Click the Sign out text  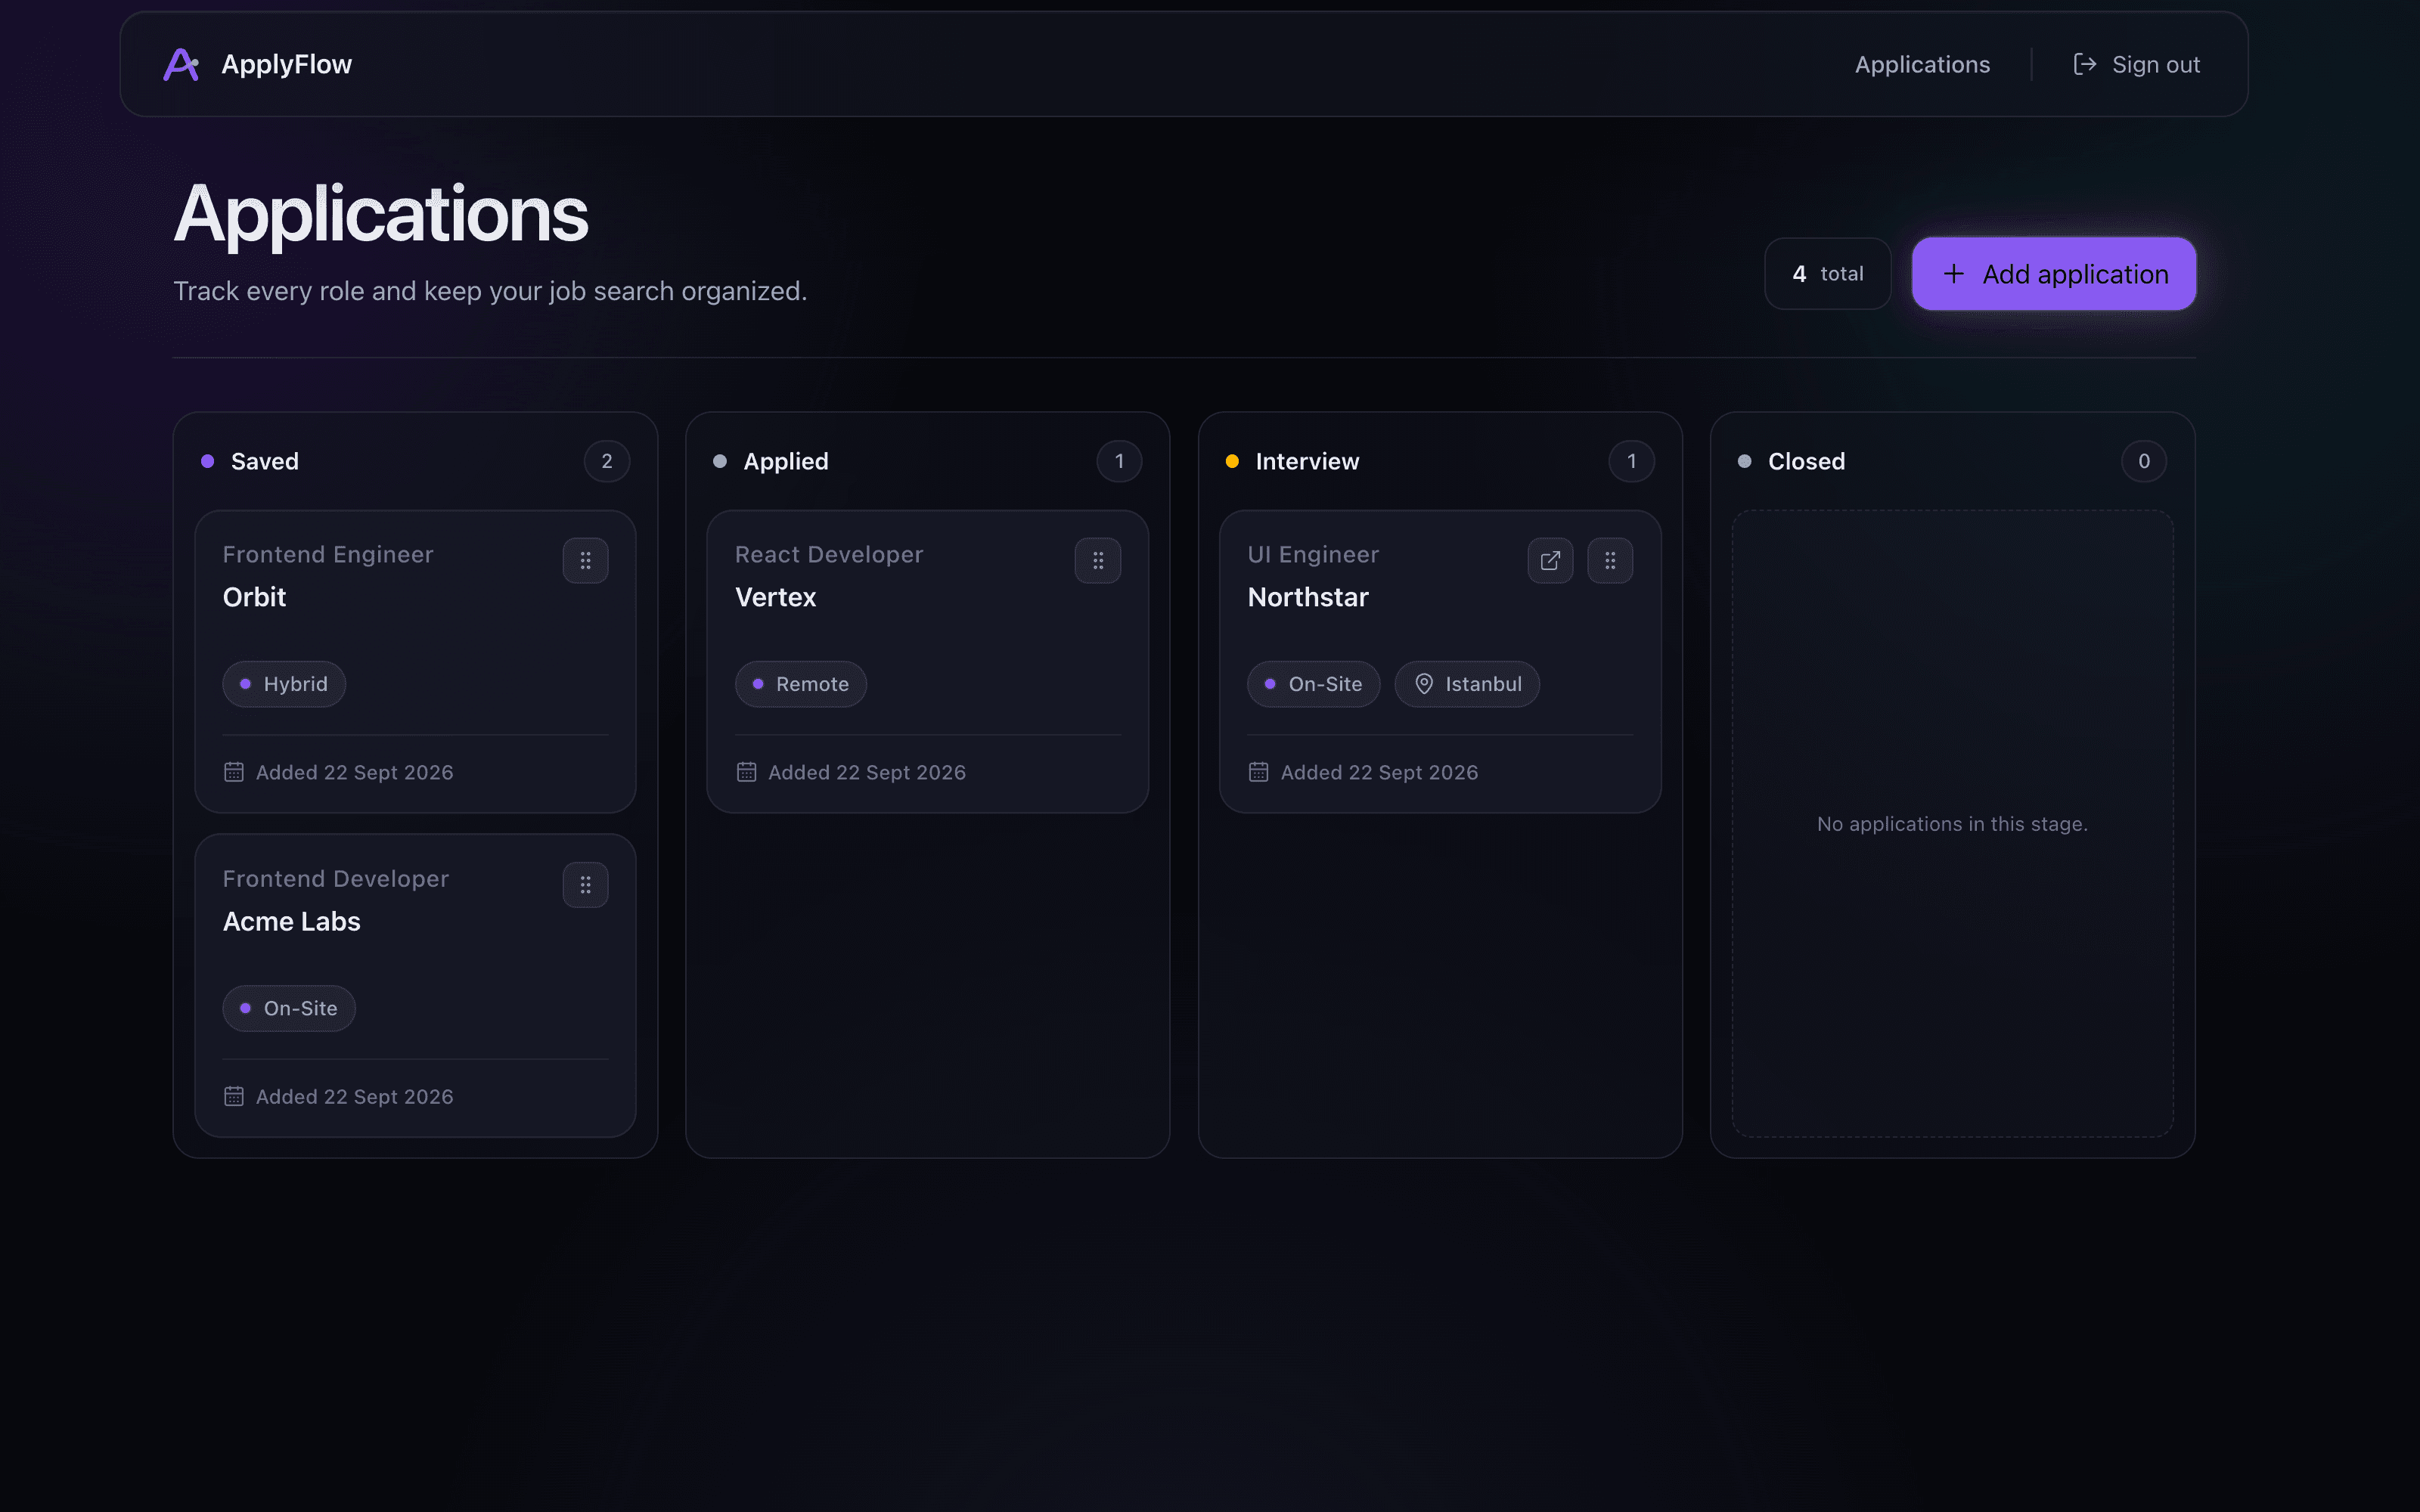[x=2155, y=64]
